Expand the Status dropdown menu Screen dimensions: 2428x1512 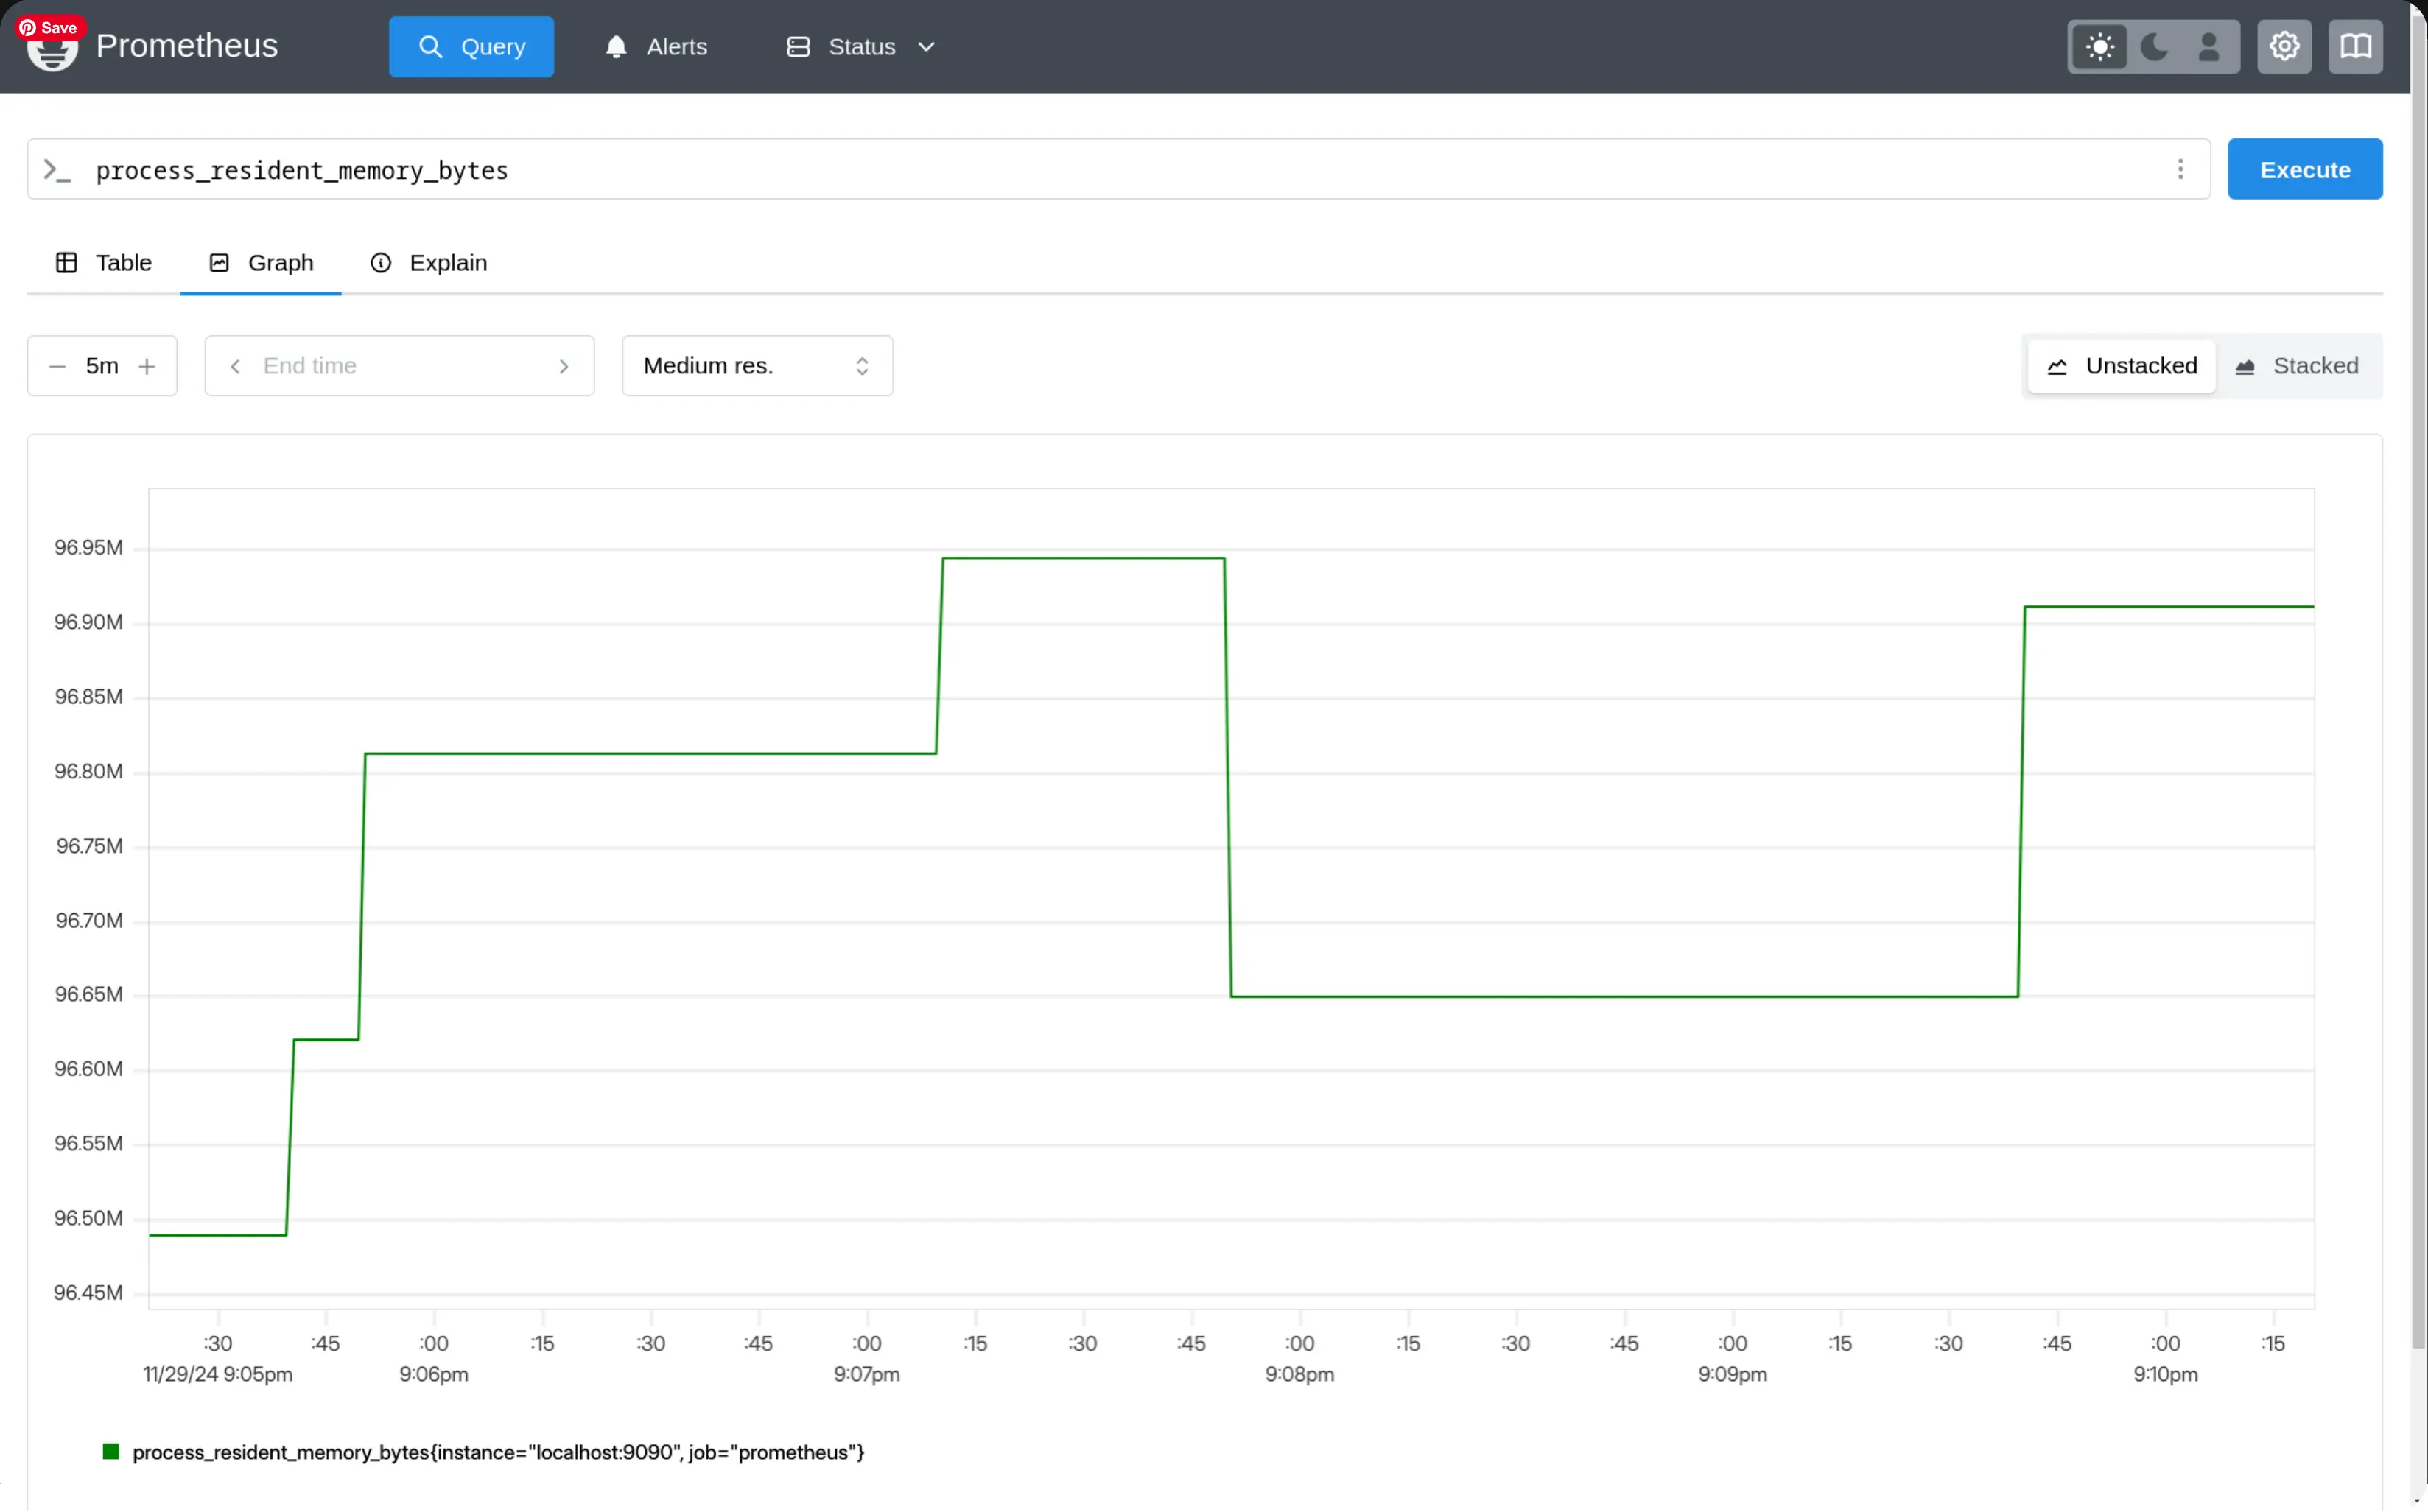tap(861, 47)
